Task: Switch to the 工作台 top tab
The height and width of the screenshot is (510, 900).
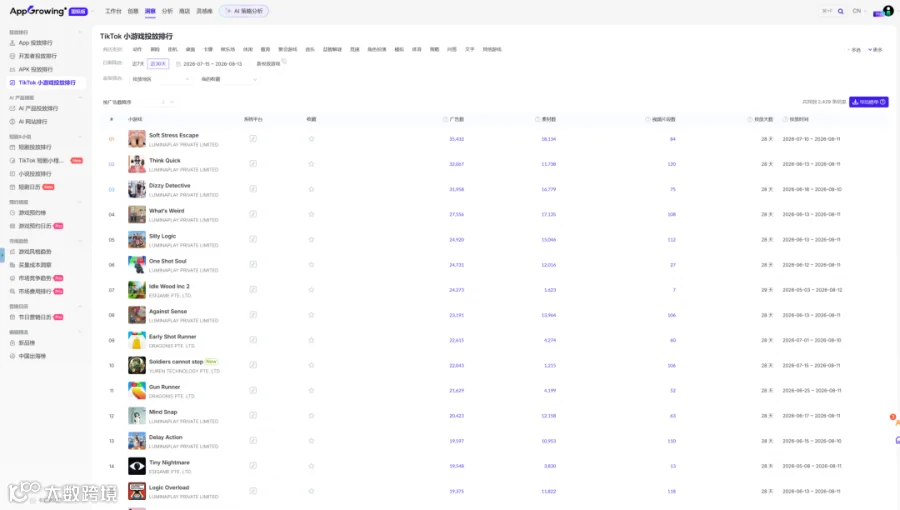Action: point(113,11)
